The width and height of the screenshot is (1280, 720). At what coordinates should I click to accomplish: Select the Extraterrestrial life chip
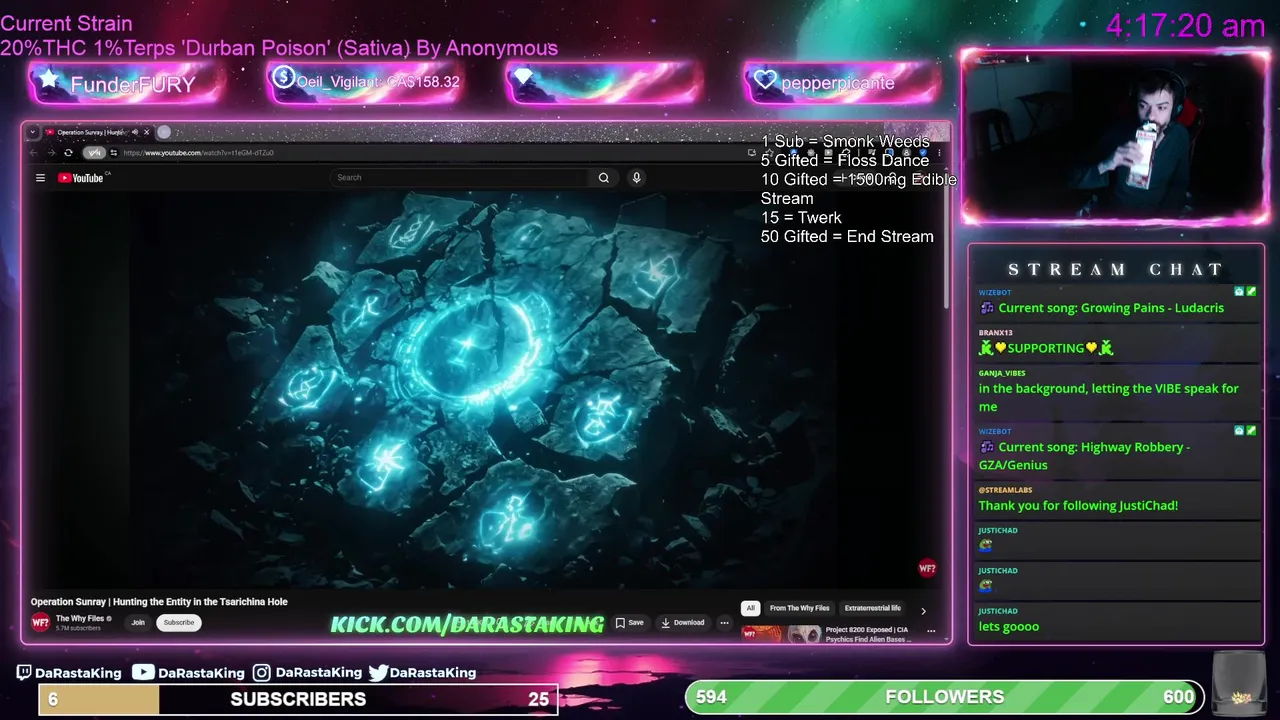pos(873,608)
